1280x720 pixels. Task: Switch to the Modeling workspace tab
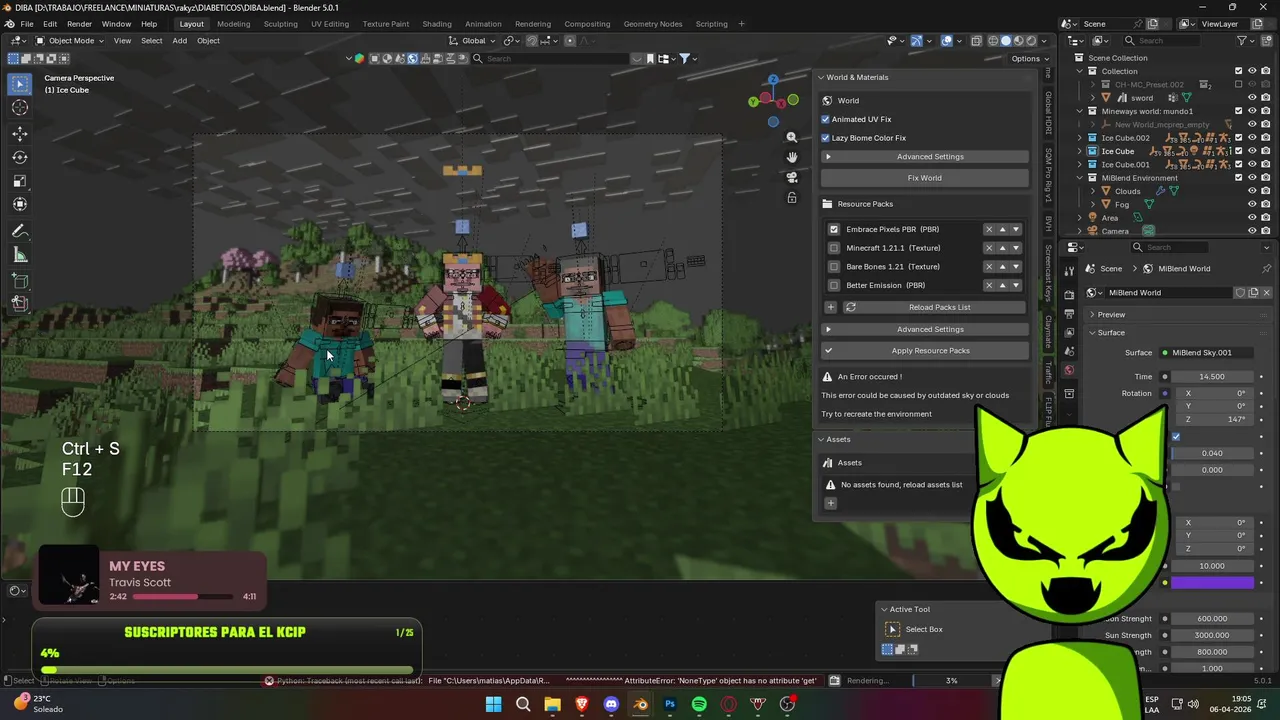pyautogui.click(x=233, y=24)
